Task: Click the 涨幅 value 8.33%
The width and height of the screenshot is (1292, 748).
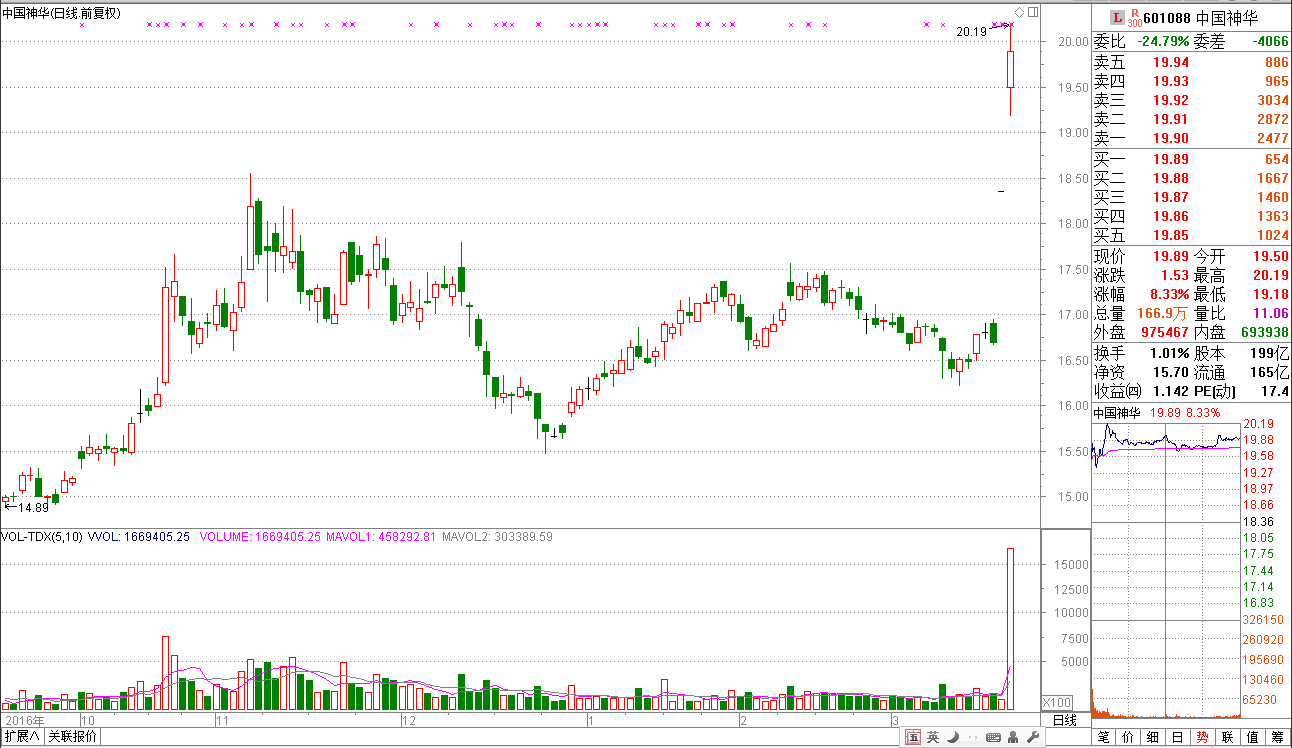Action: 1169,295
